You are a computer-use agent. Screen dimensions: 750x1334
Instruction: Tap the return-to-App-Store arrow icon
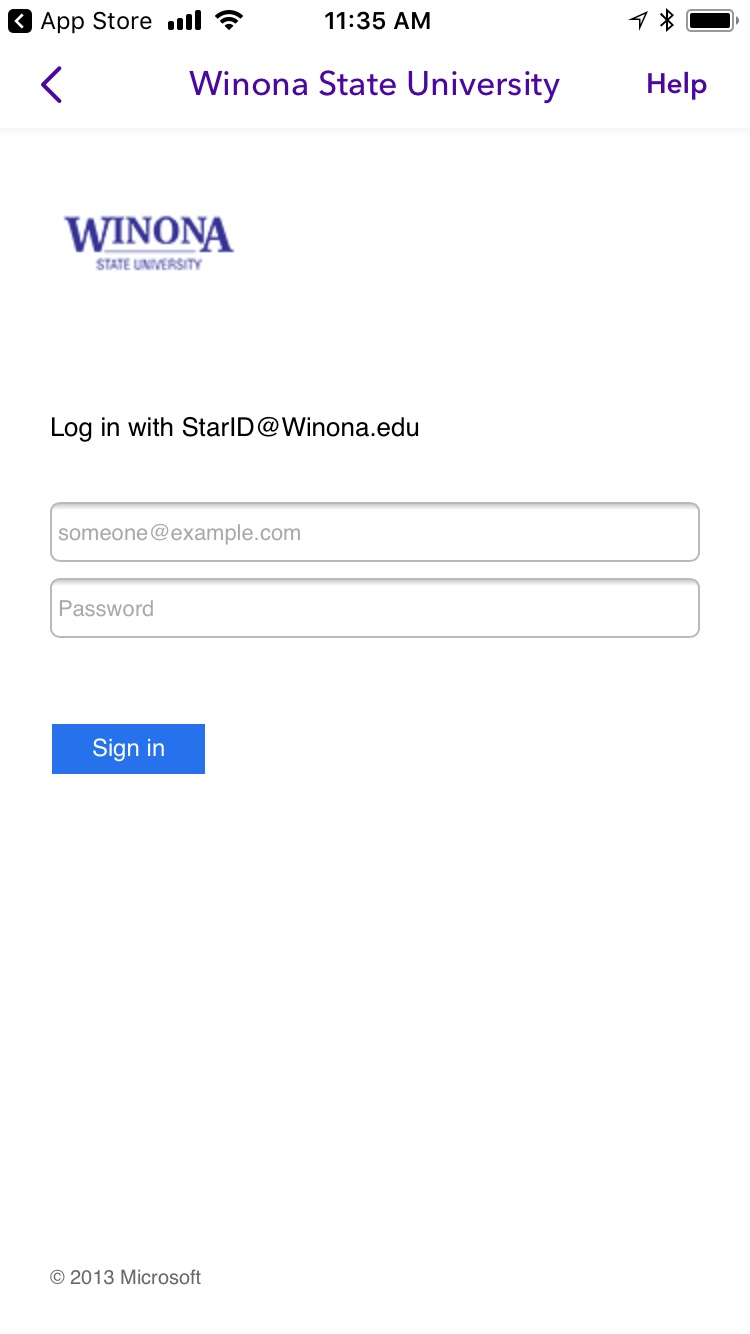click(x=20, y=21)
